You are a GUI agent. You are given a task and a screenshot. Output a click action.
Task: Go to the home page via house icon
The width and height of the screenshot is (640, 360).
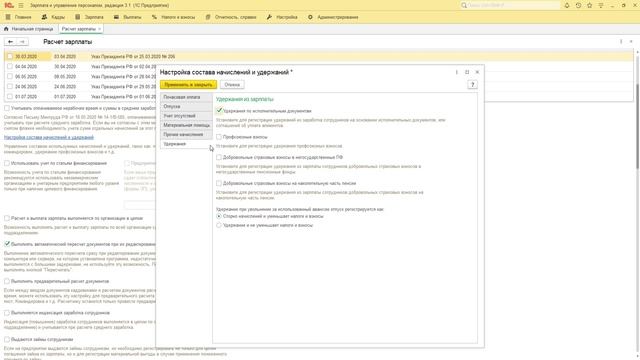pos(6,29)
